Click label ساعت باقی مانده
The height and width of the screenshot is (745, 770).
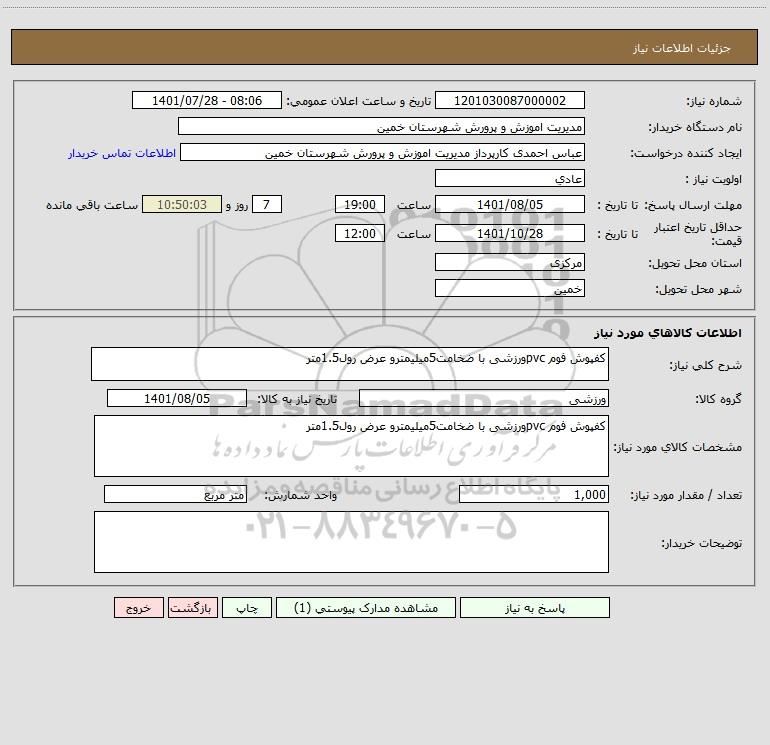[92, 205]
